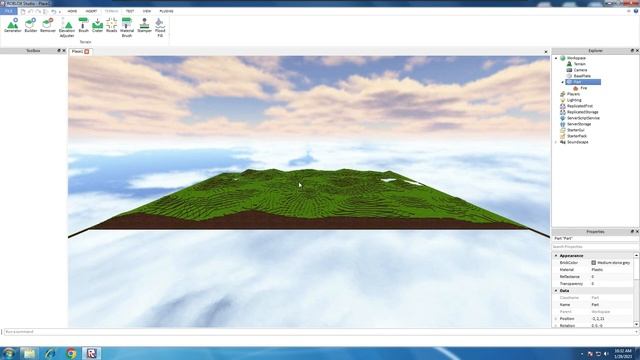The width and height of the screenshot is (640, 360).
Task: Select the terrain Remover tool
Action: [x=48, y=25]
